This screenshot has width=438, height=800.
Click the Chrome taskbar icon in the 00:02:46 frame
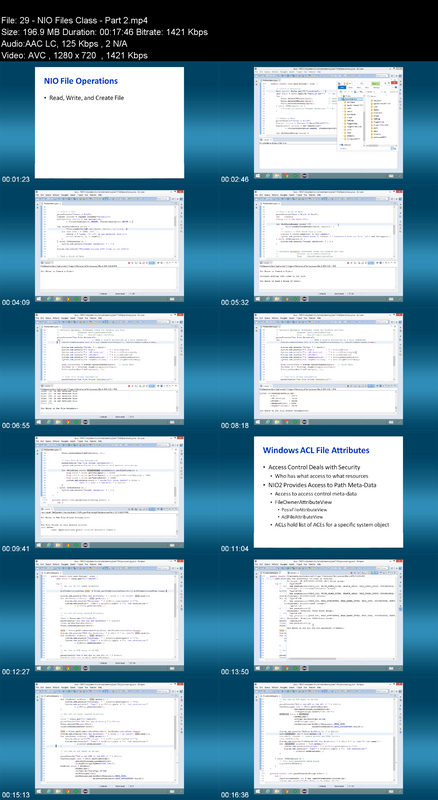coord(286,176)
